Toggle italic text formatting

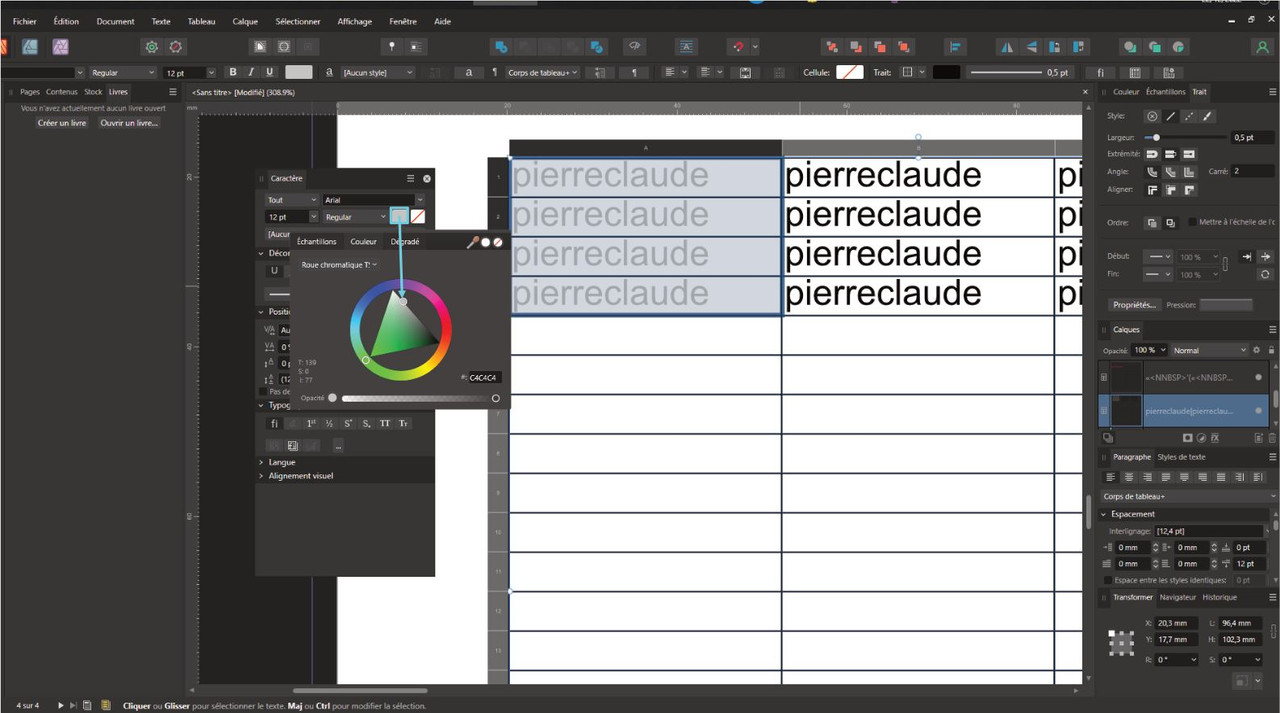click(251, 72)
